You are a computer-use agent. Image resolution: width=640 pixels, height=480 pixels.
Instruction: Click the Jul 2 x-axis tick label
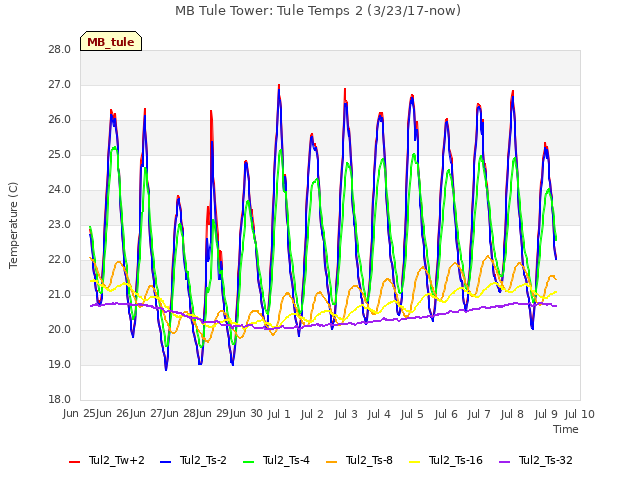(312, 414)
